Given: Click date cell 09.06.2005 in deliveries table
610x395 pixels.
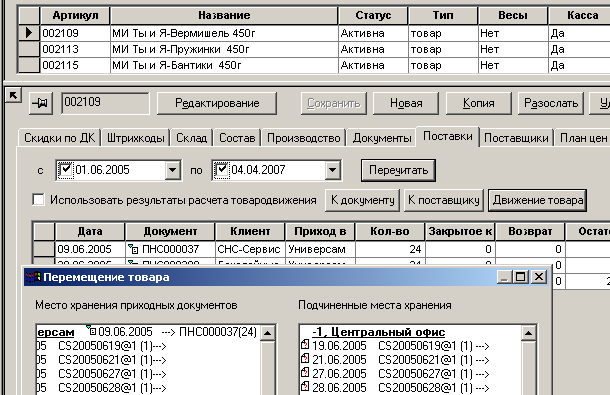Looking at the screenshot, I should 90,249.
